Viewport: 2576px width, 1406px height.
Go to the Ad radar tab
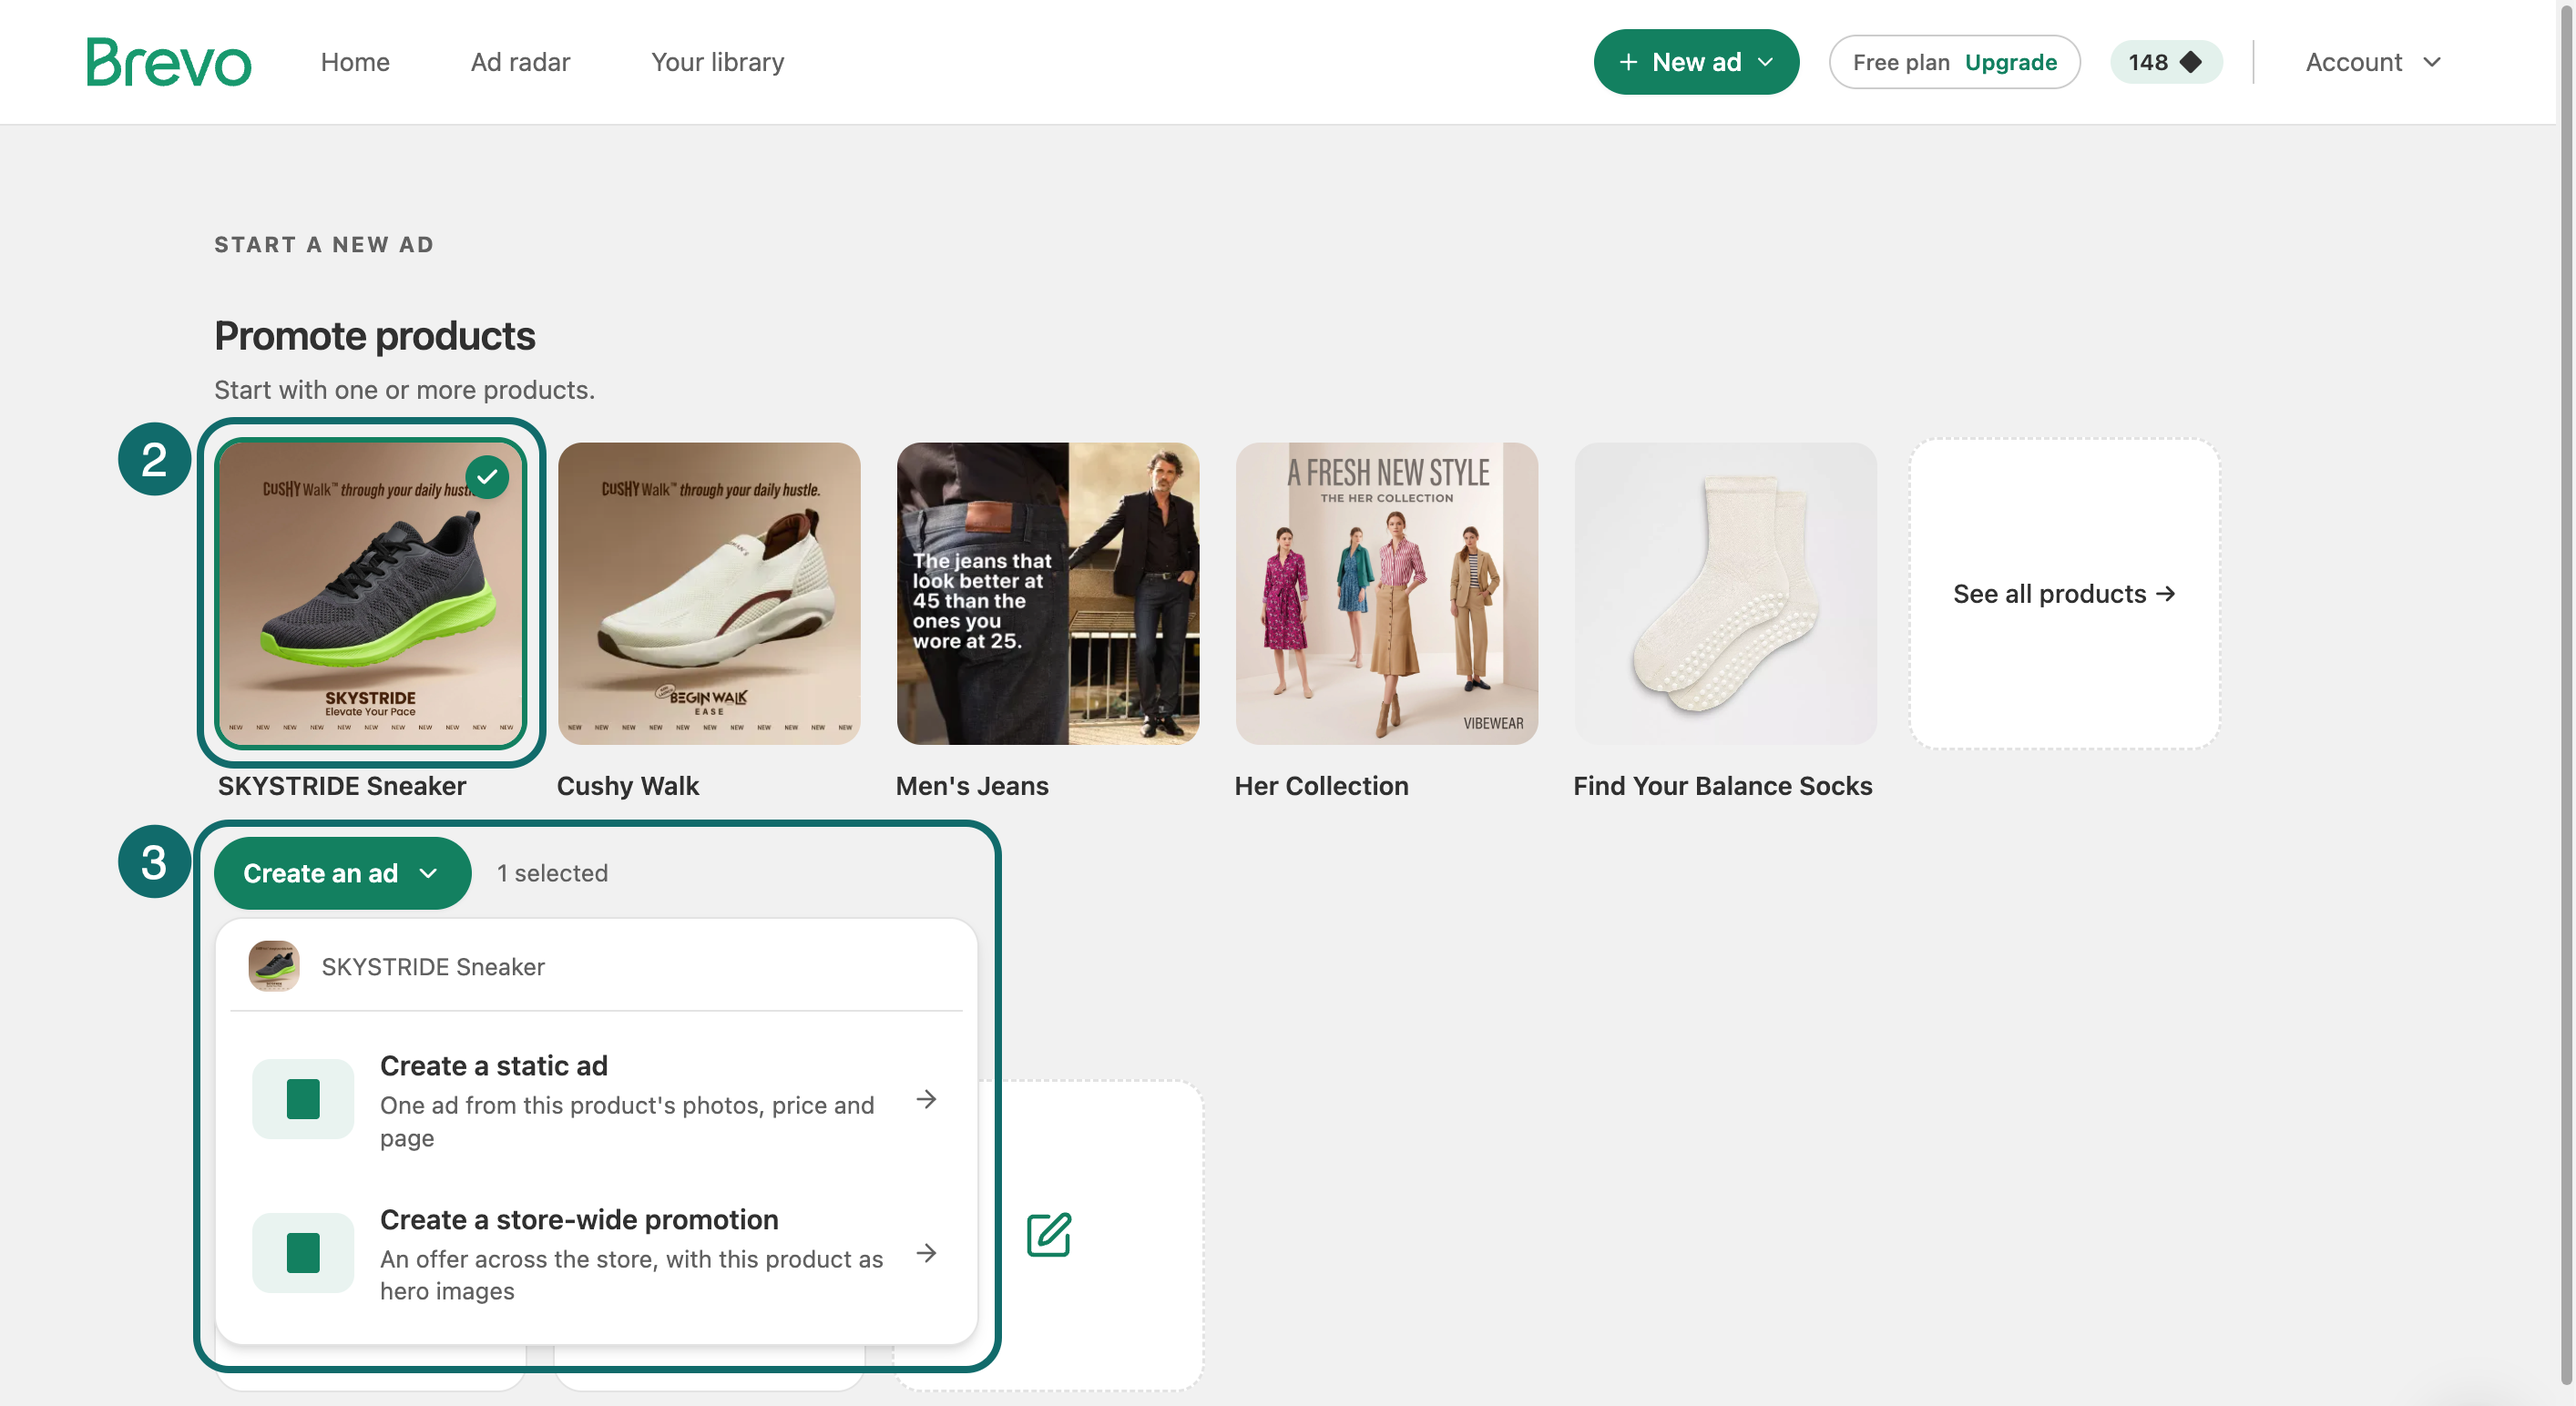click(520, 62)
